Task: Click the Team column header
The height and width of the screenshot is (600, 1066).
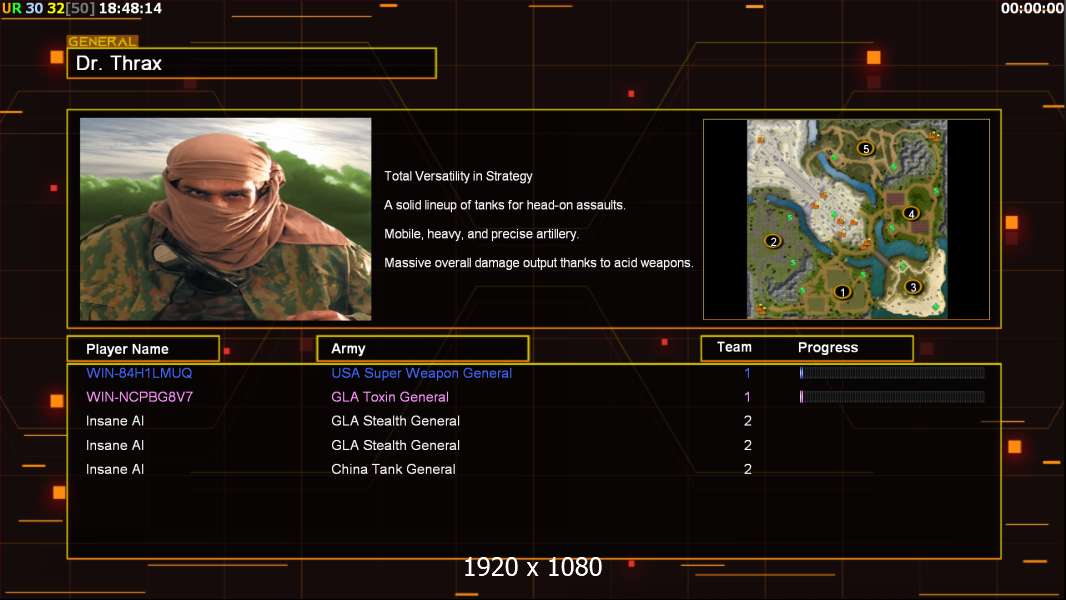Action: pyautogui.click(x=734, y=347)
